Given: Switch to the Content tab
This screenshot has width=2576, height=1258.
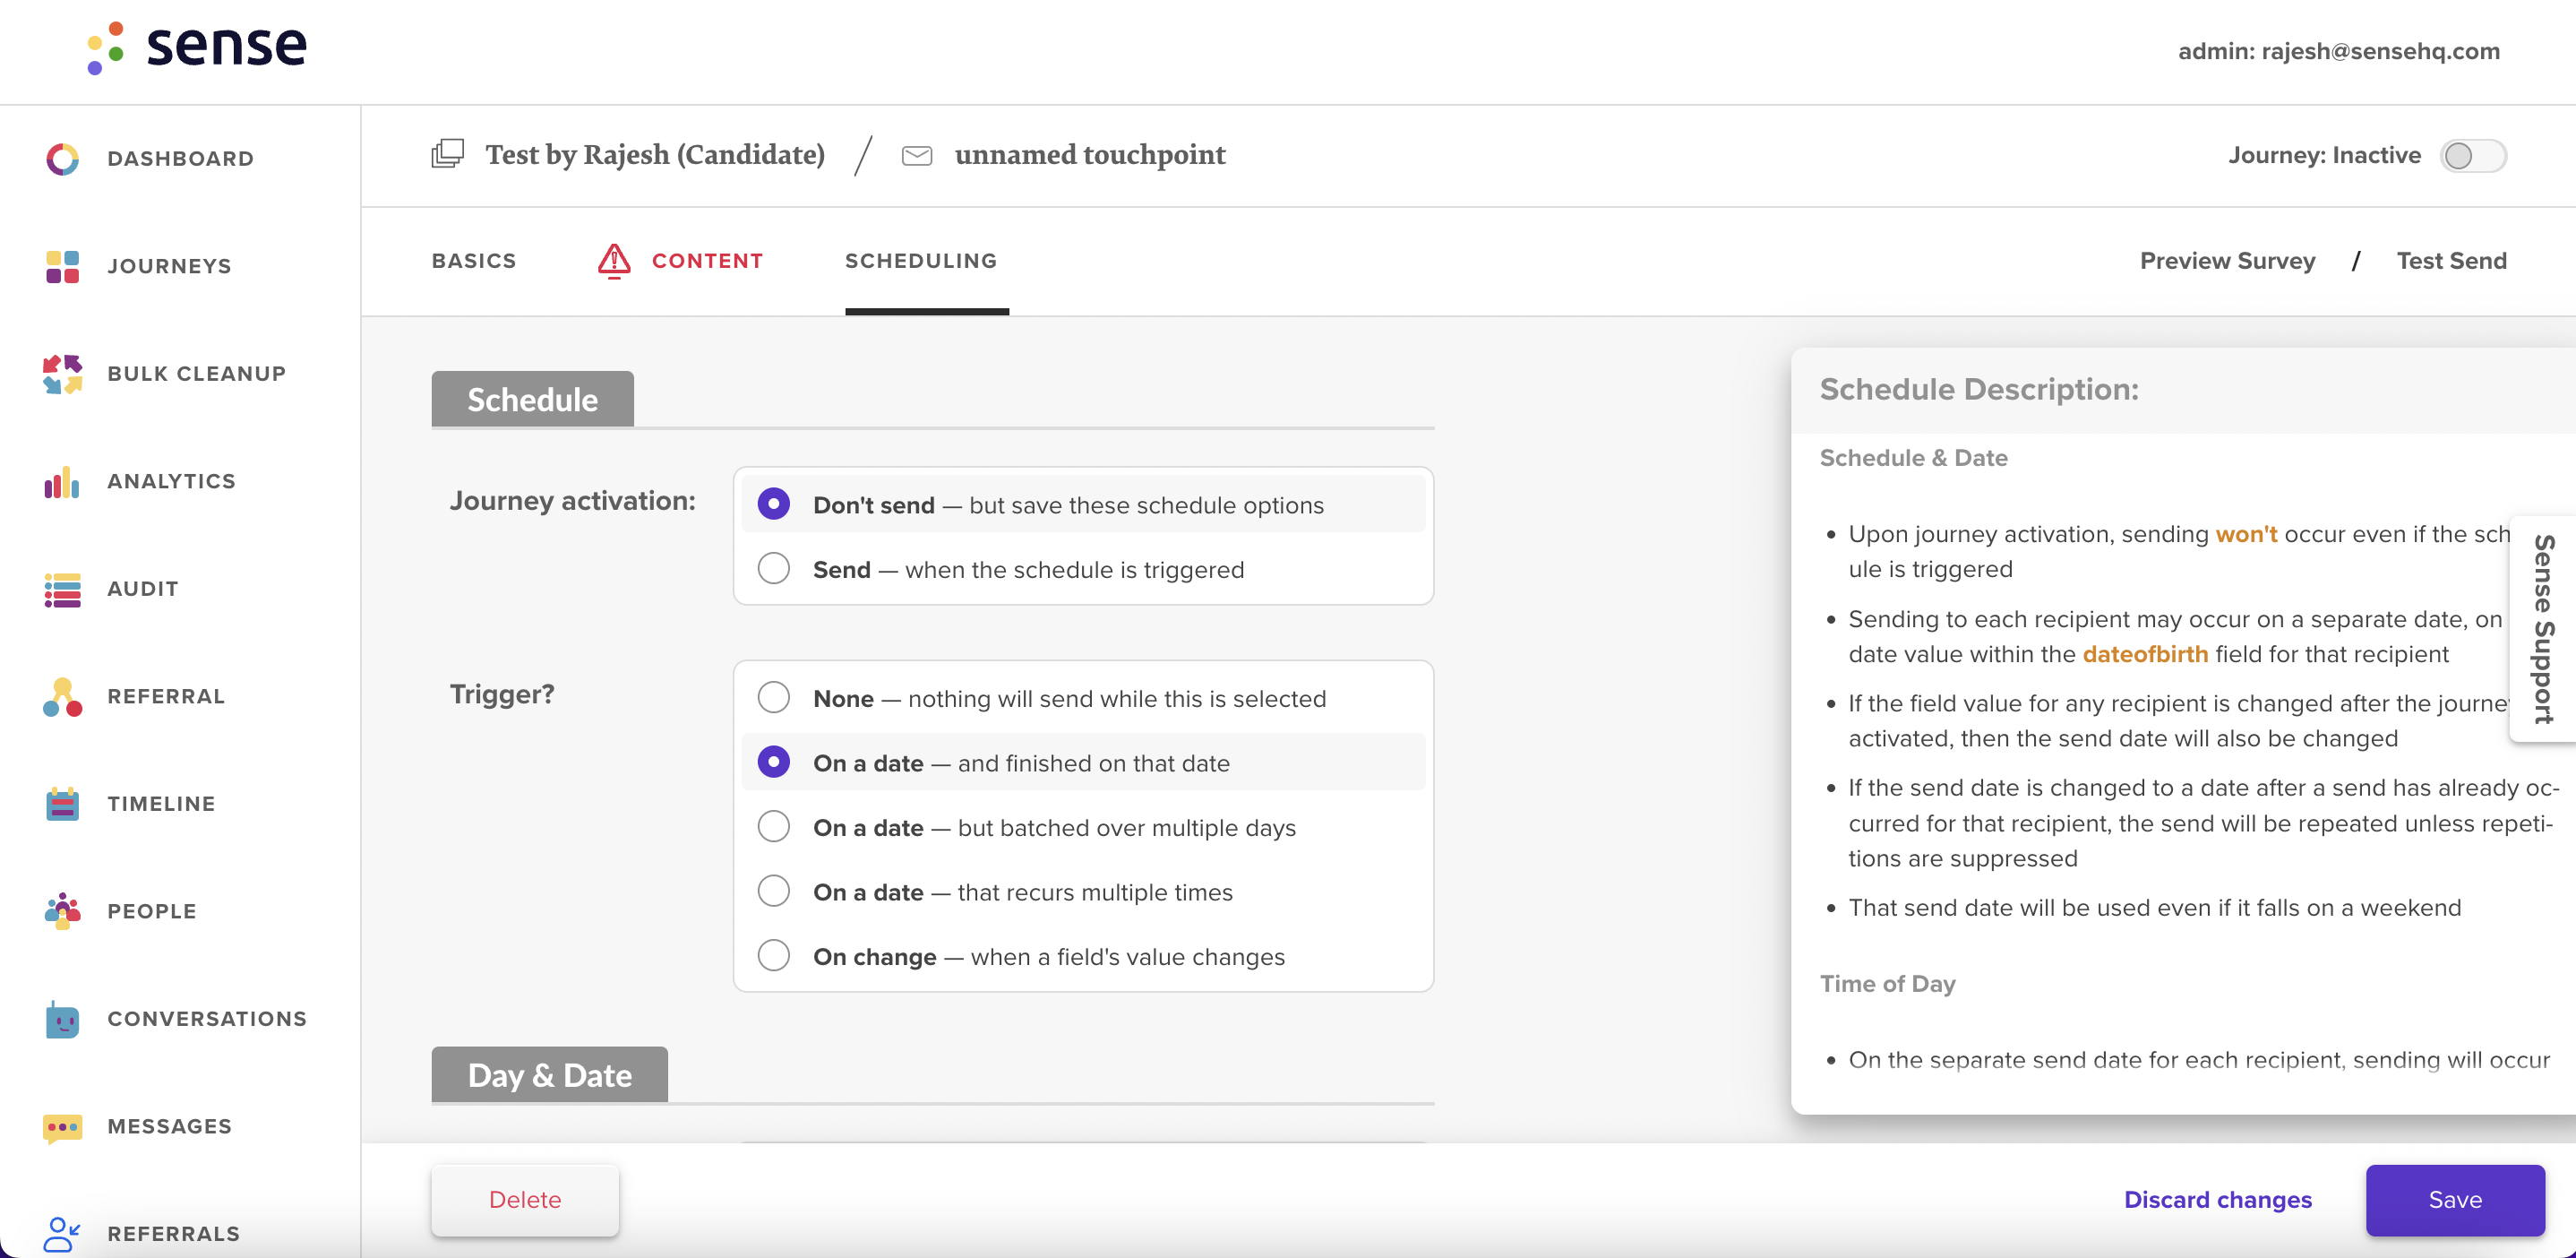Looking at the screenshot, I should (x=707, y=261).
